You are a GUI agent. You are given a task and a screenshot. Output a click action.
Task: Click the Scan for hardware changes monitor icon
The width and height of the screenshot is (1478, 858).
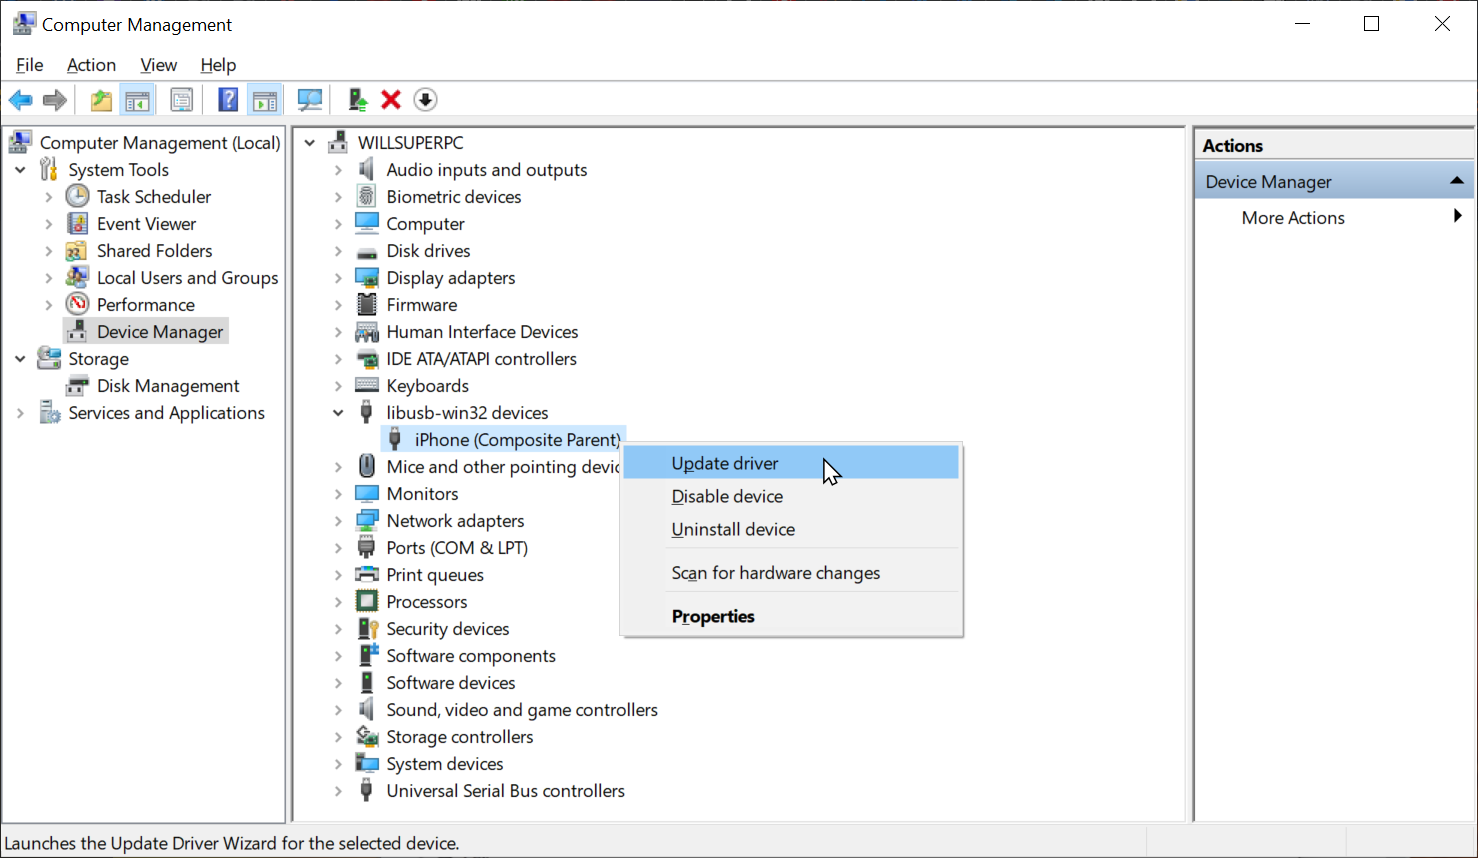(x=310, y=100)
